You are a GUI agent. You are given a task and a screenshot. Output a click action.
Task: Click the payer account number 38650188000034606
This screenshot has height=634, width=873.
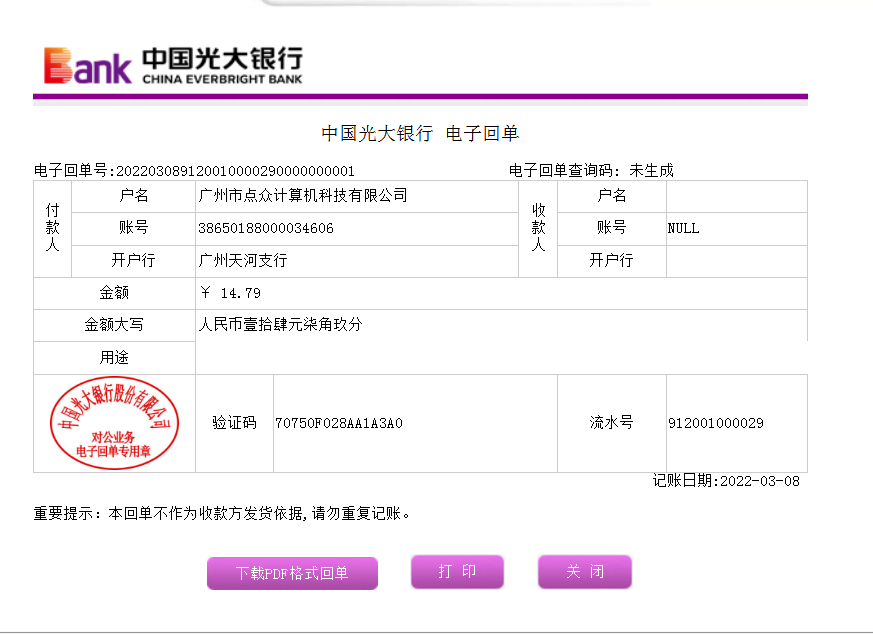click(266, 228)
